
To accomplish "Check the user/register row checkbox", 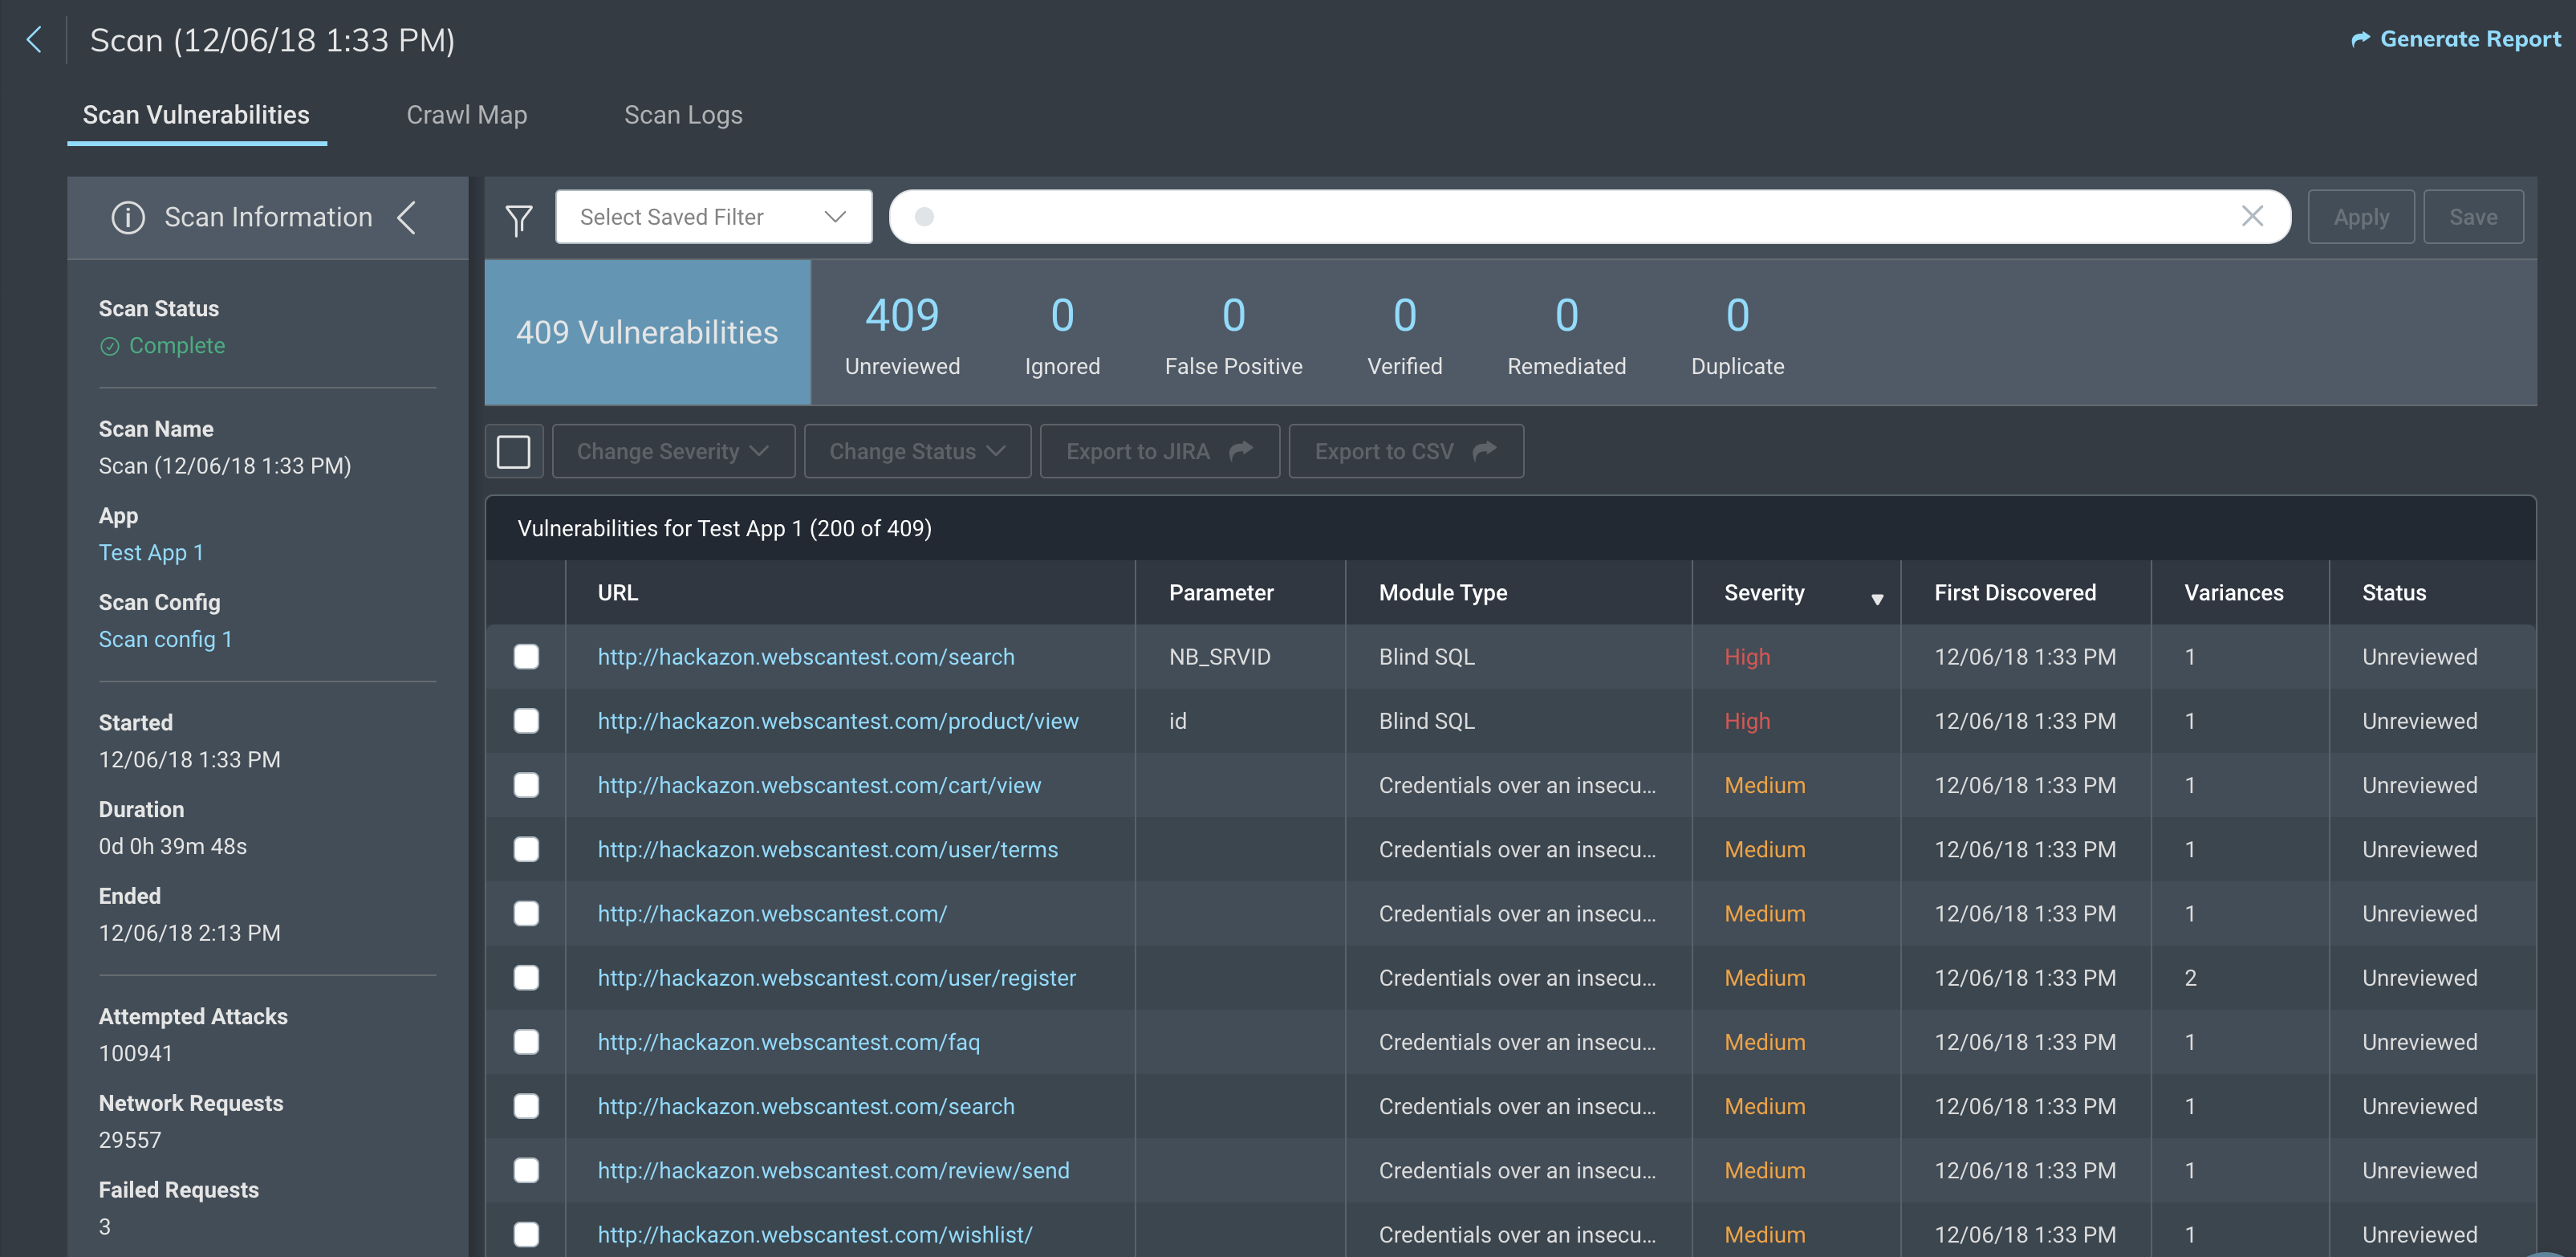I will click(526, 978).
